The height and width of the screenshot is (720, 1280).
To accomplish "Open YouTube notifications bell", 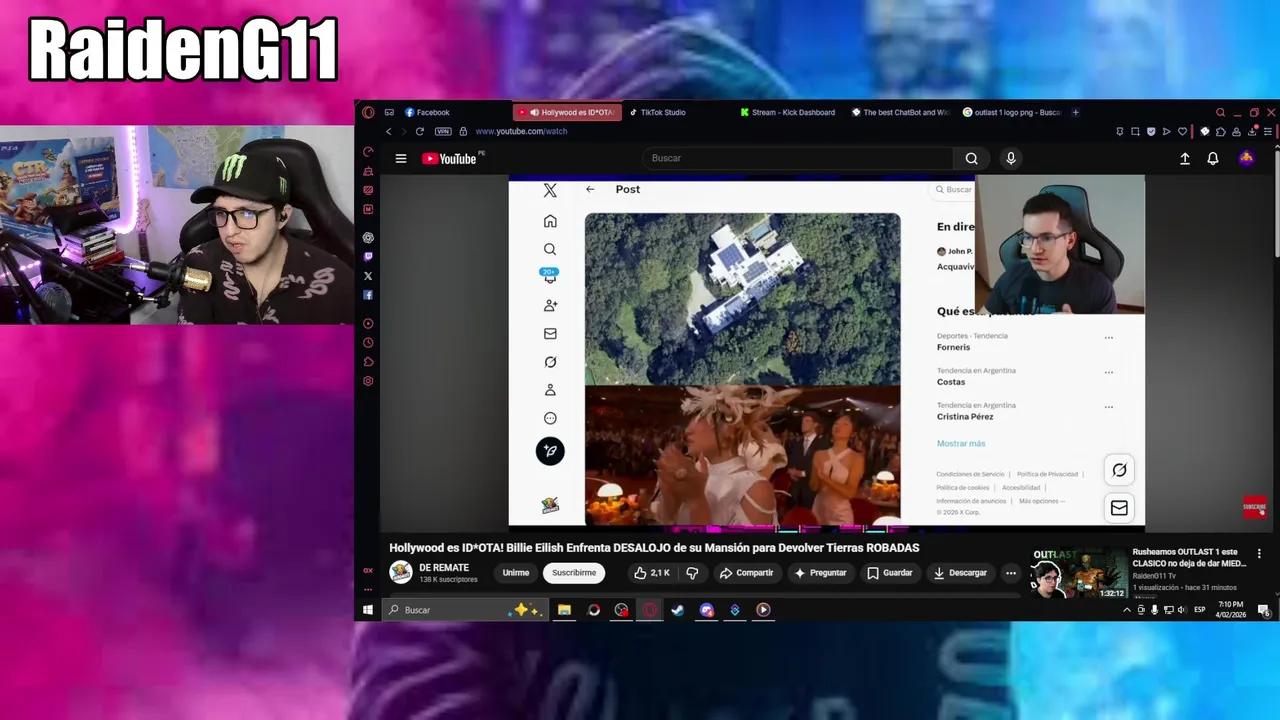I will [1213, 158].
